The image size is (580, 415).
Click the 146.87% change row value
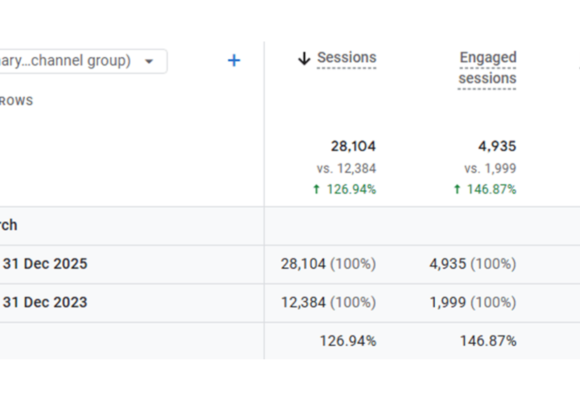tap(488, 341)
